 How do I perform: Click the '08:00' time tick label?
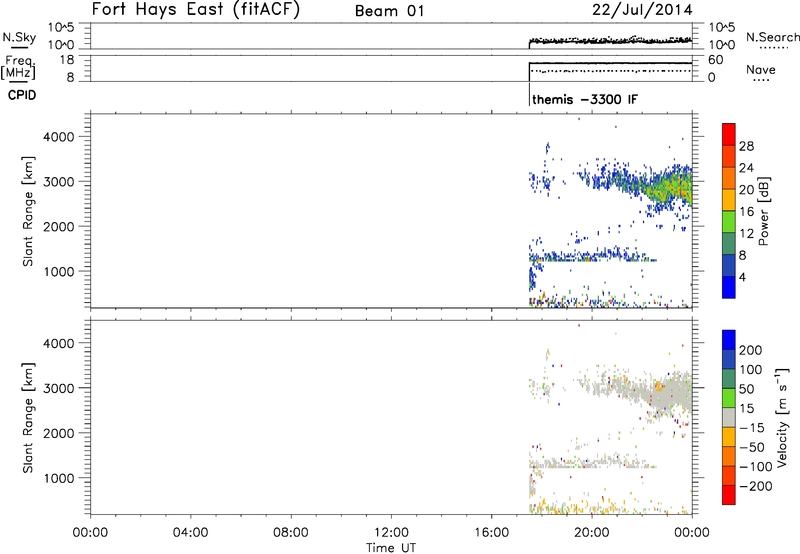[x=291, y=533]
